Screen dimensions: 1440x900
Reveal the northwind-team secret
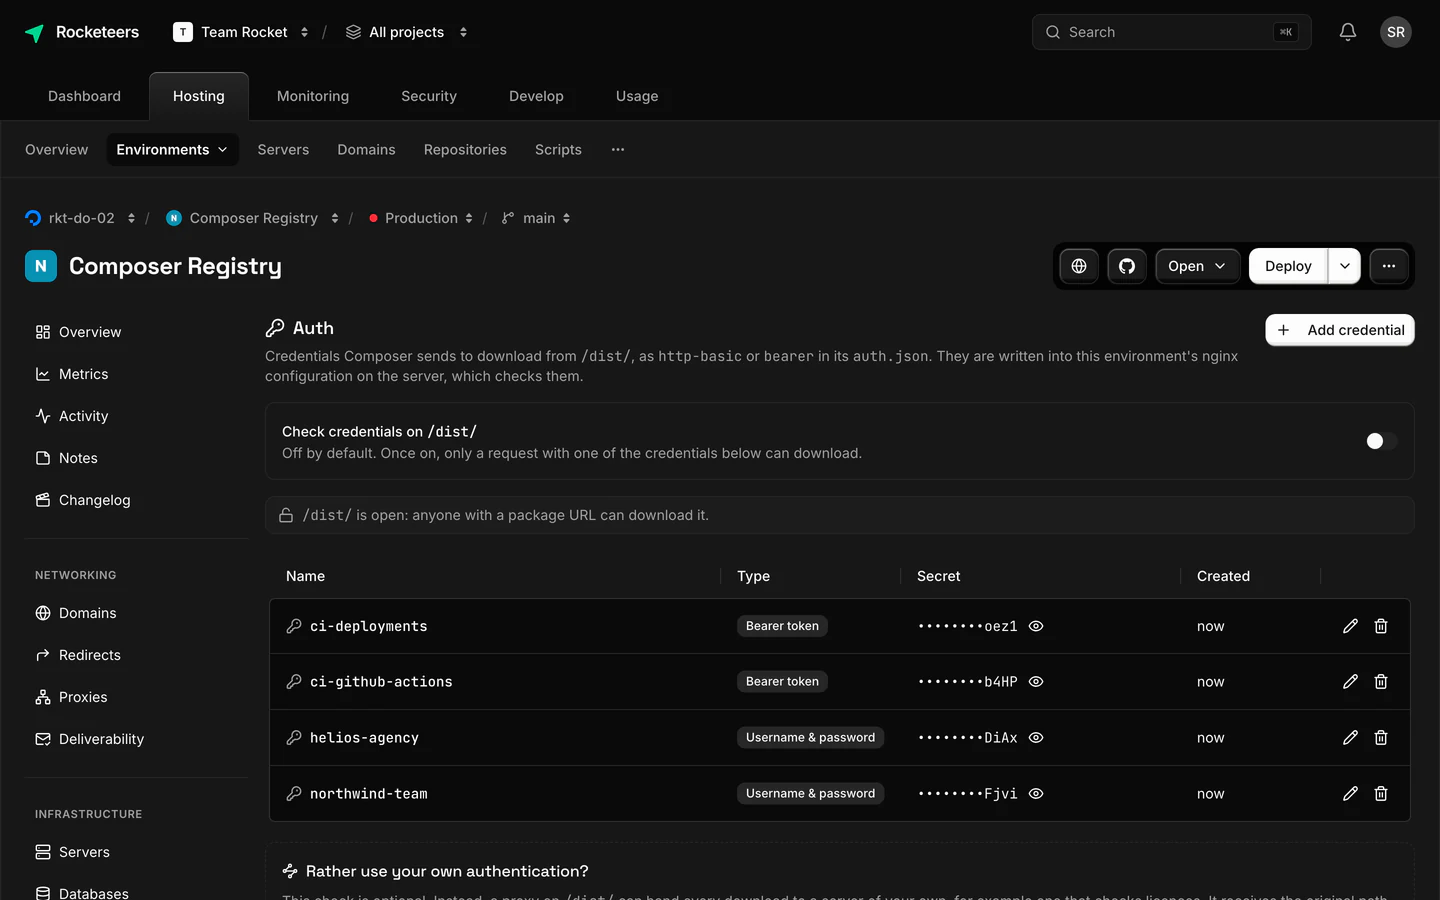pos(1036,794)
